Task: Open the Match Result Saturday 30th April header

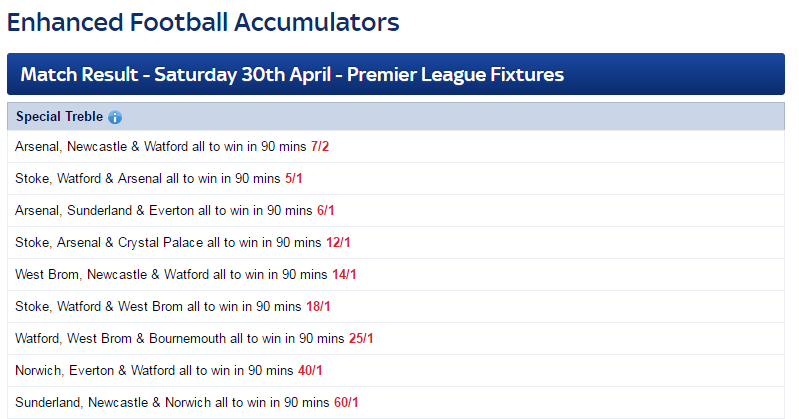Action: tap(396, 74)
